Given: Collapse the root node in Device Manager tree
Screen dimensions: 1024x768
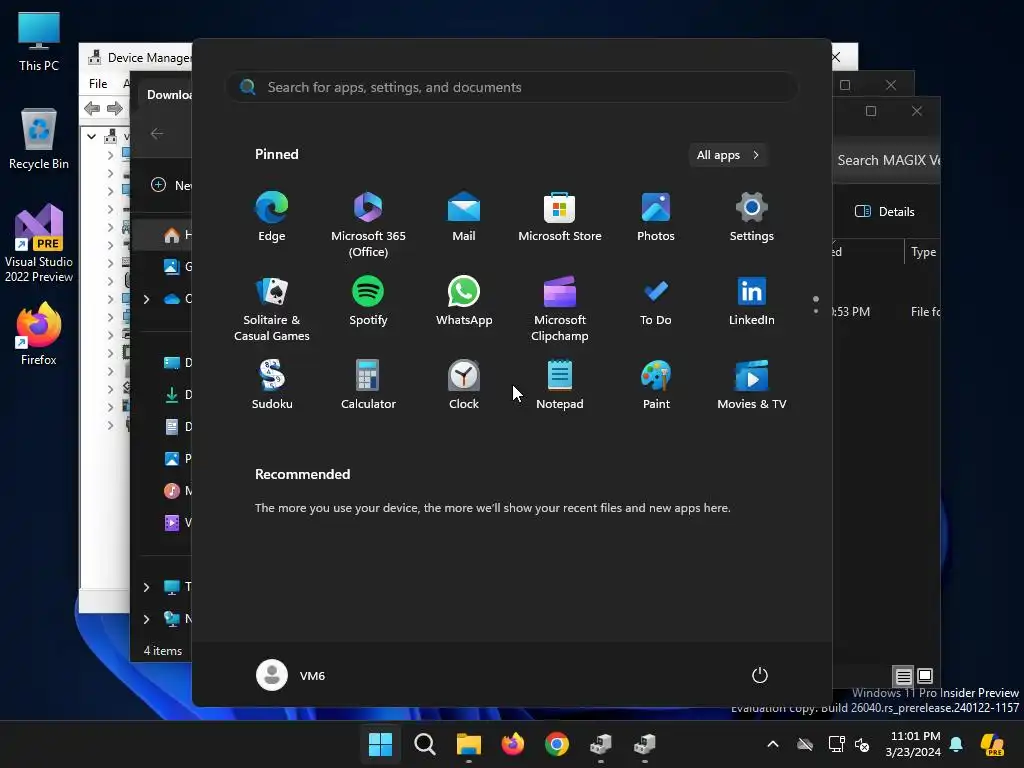Looking at the screenshot, I should coord(91,136).
